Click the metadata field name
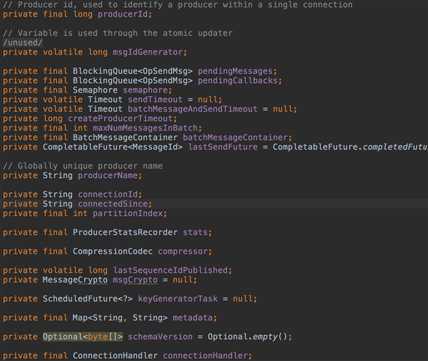Image resolution: width=428 pixels, height=361 pixels. pos(193,317)
